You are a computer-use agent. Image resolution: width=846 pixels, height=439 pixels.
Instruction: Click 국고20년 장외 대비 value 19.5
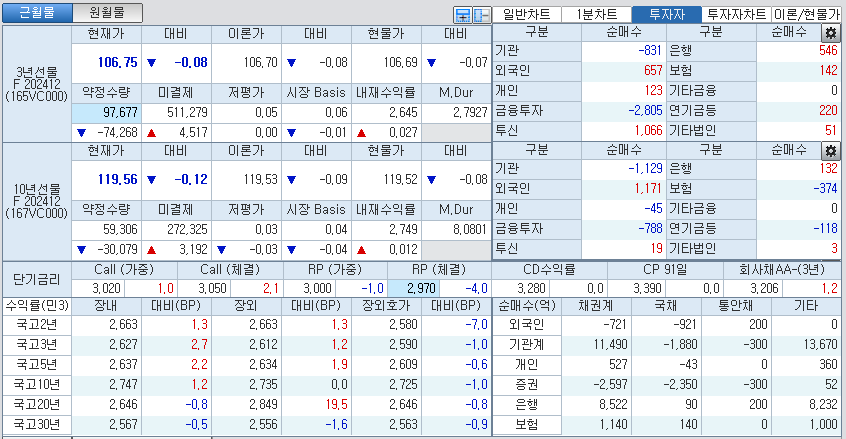pos(337,404)
